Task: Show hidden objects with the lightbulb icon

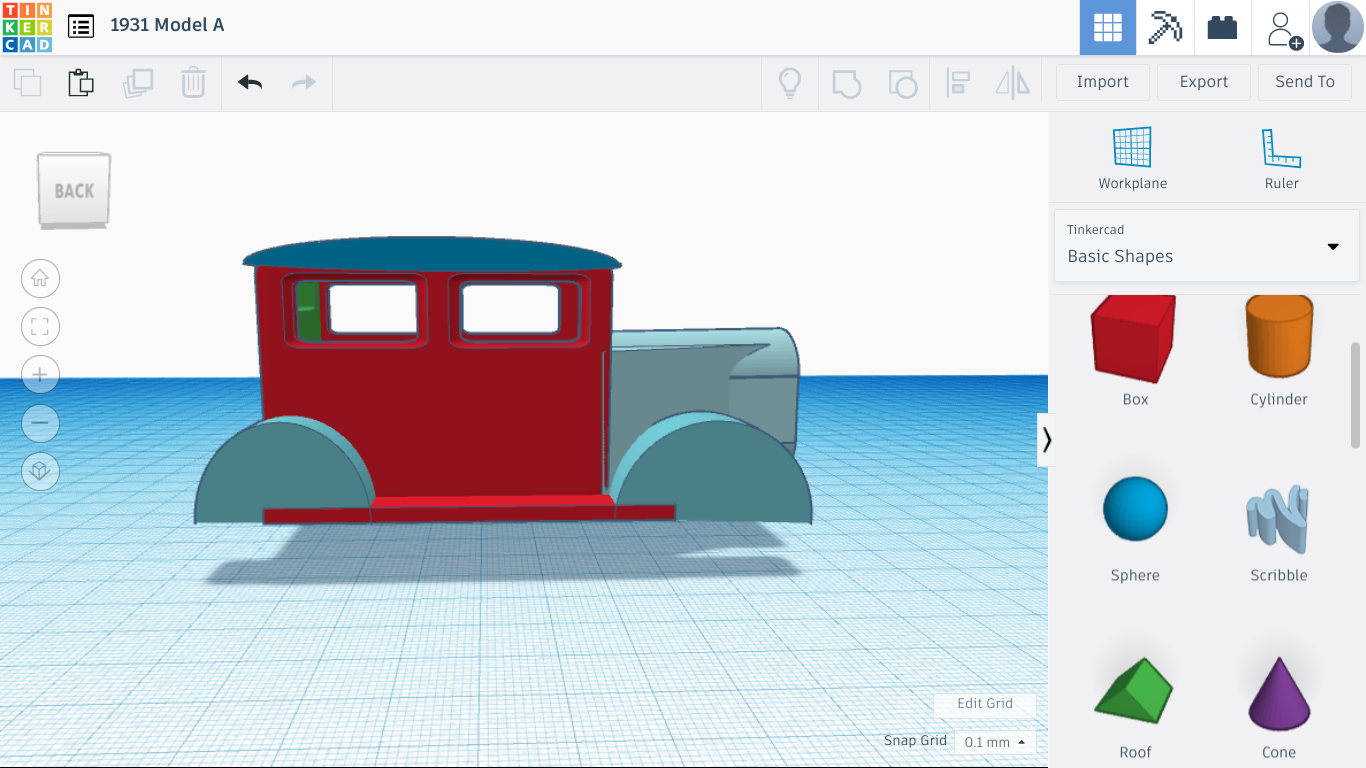Action: point(790,84)
